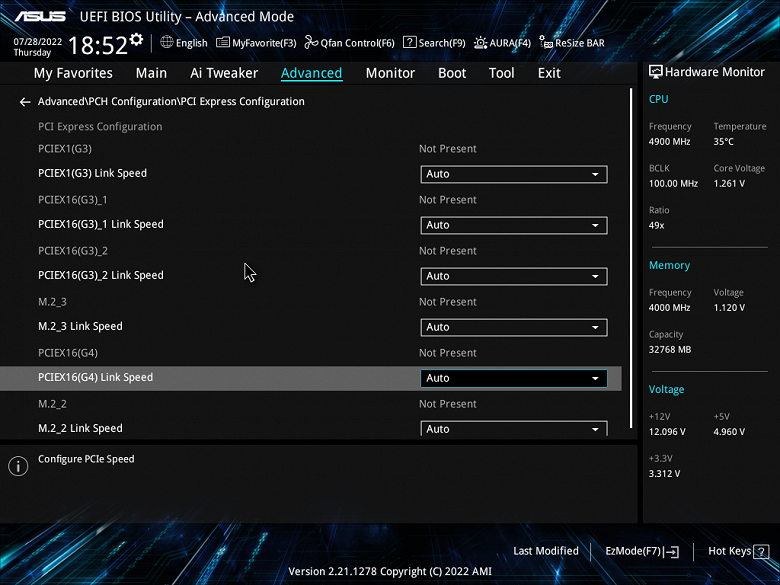780x585 pixels.
Task: Click CPU frequency value 4900 MHz
Action: click(x=669, y=142)
